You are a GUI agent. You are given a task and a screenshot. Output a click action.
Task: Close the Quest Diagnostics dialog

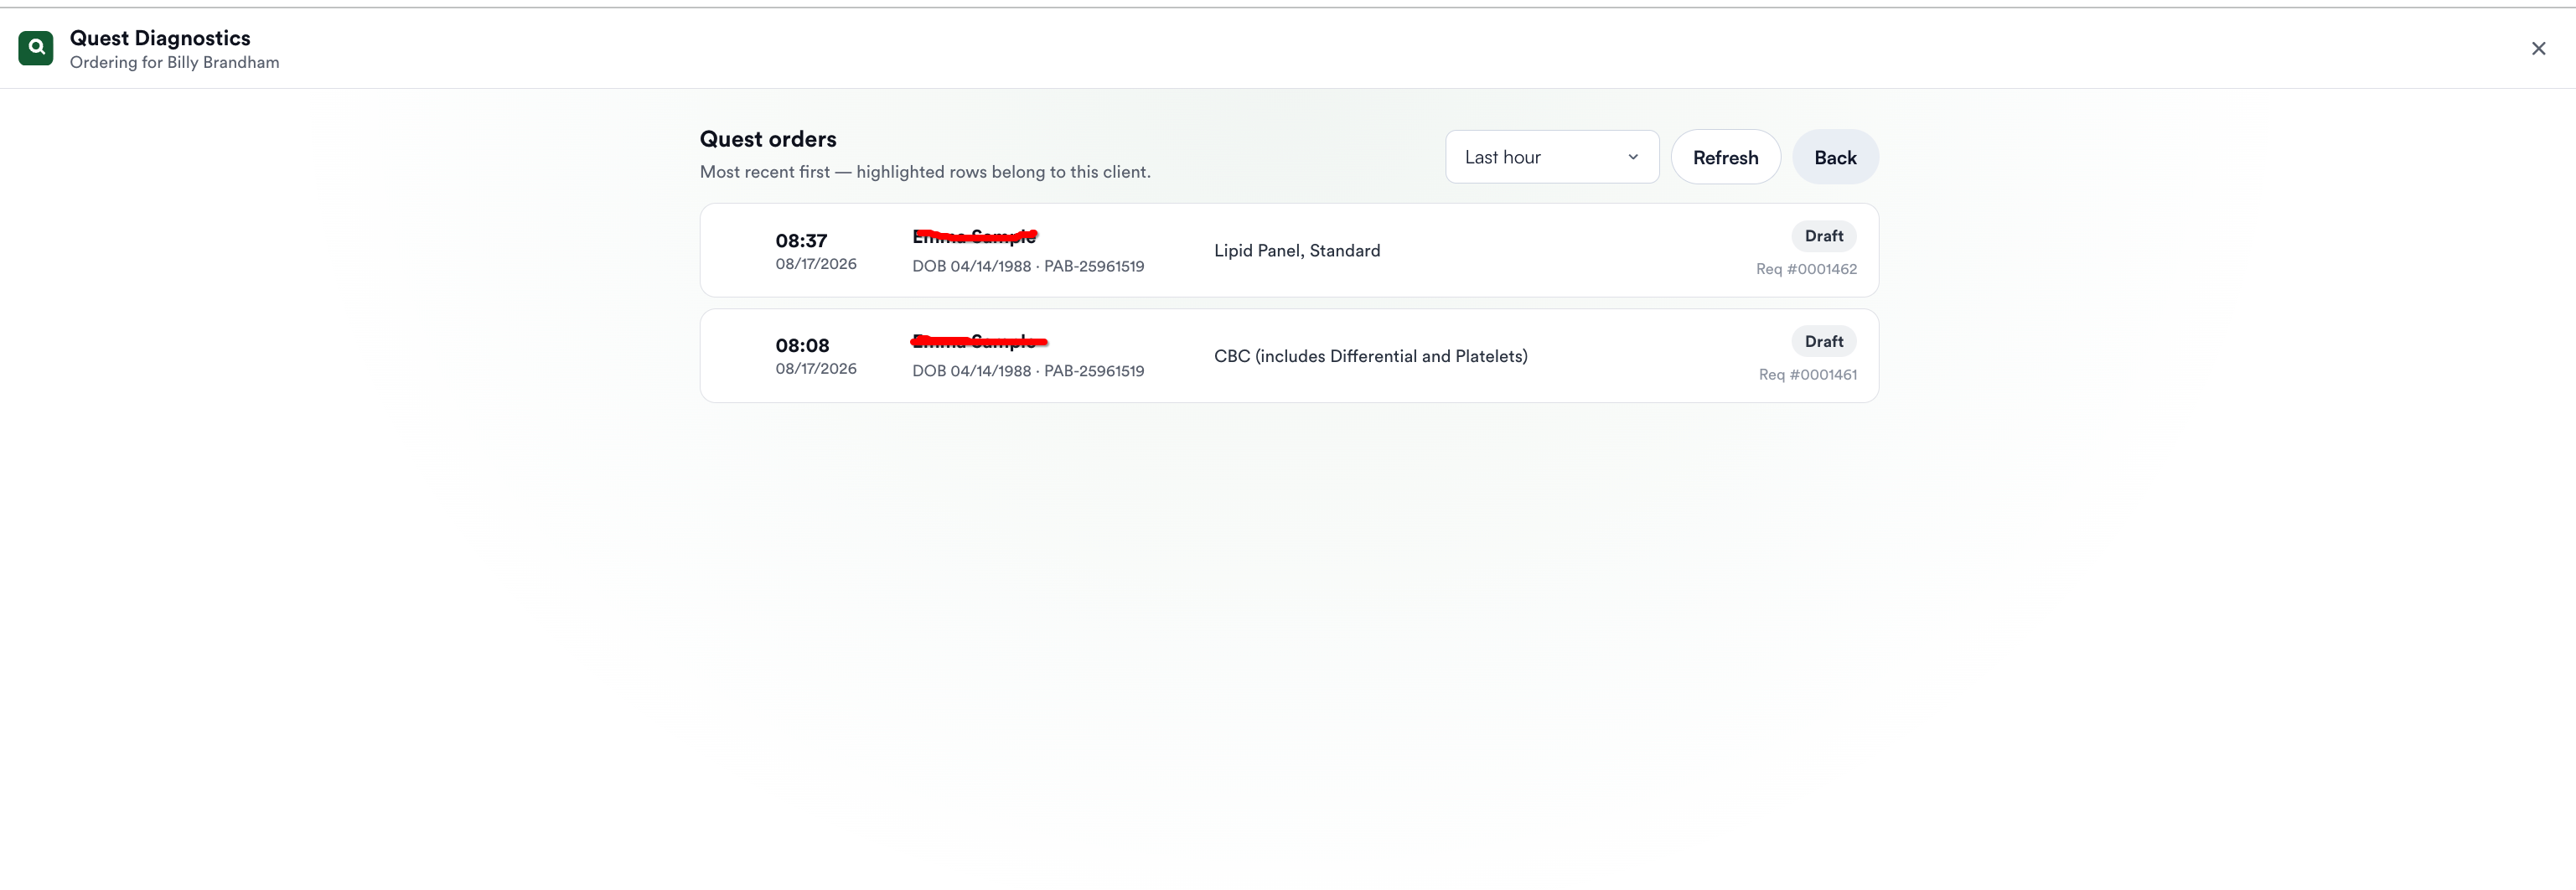point(2538,48)
